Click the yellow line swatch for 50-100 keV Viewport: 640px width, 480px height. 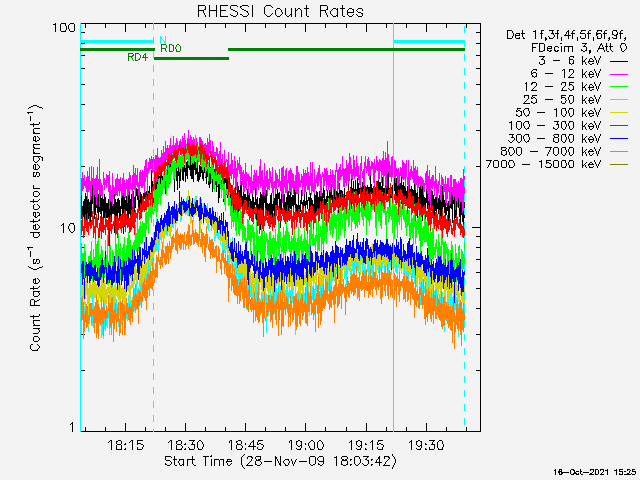tap(619, 113)
